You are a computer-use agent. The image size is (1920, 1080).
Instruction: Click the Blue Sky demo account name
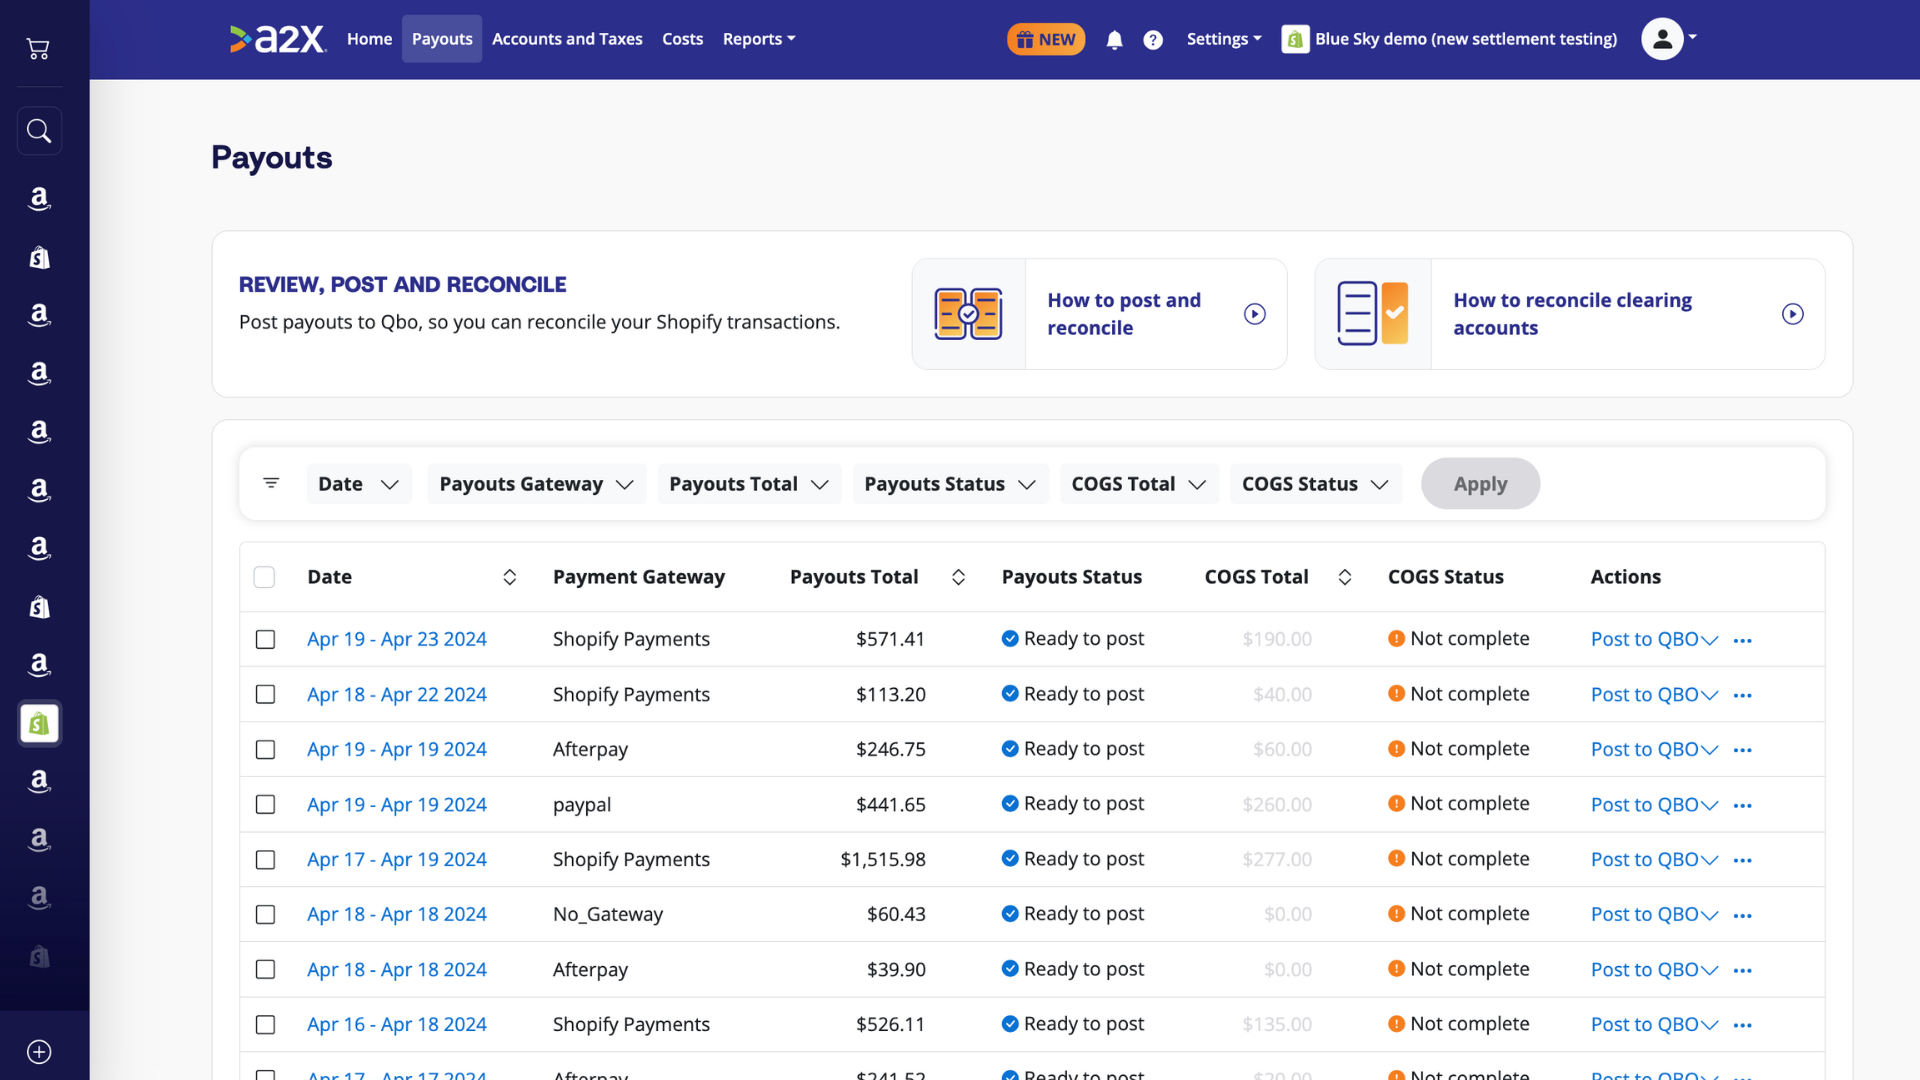(x=1466, y=39)
